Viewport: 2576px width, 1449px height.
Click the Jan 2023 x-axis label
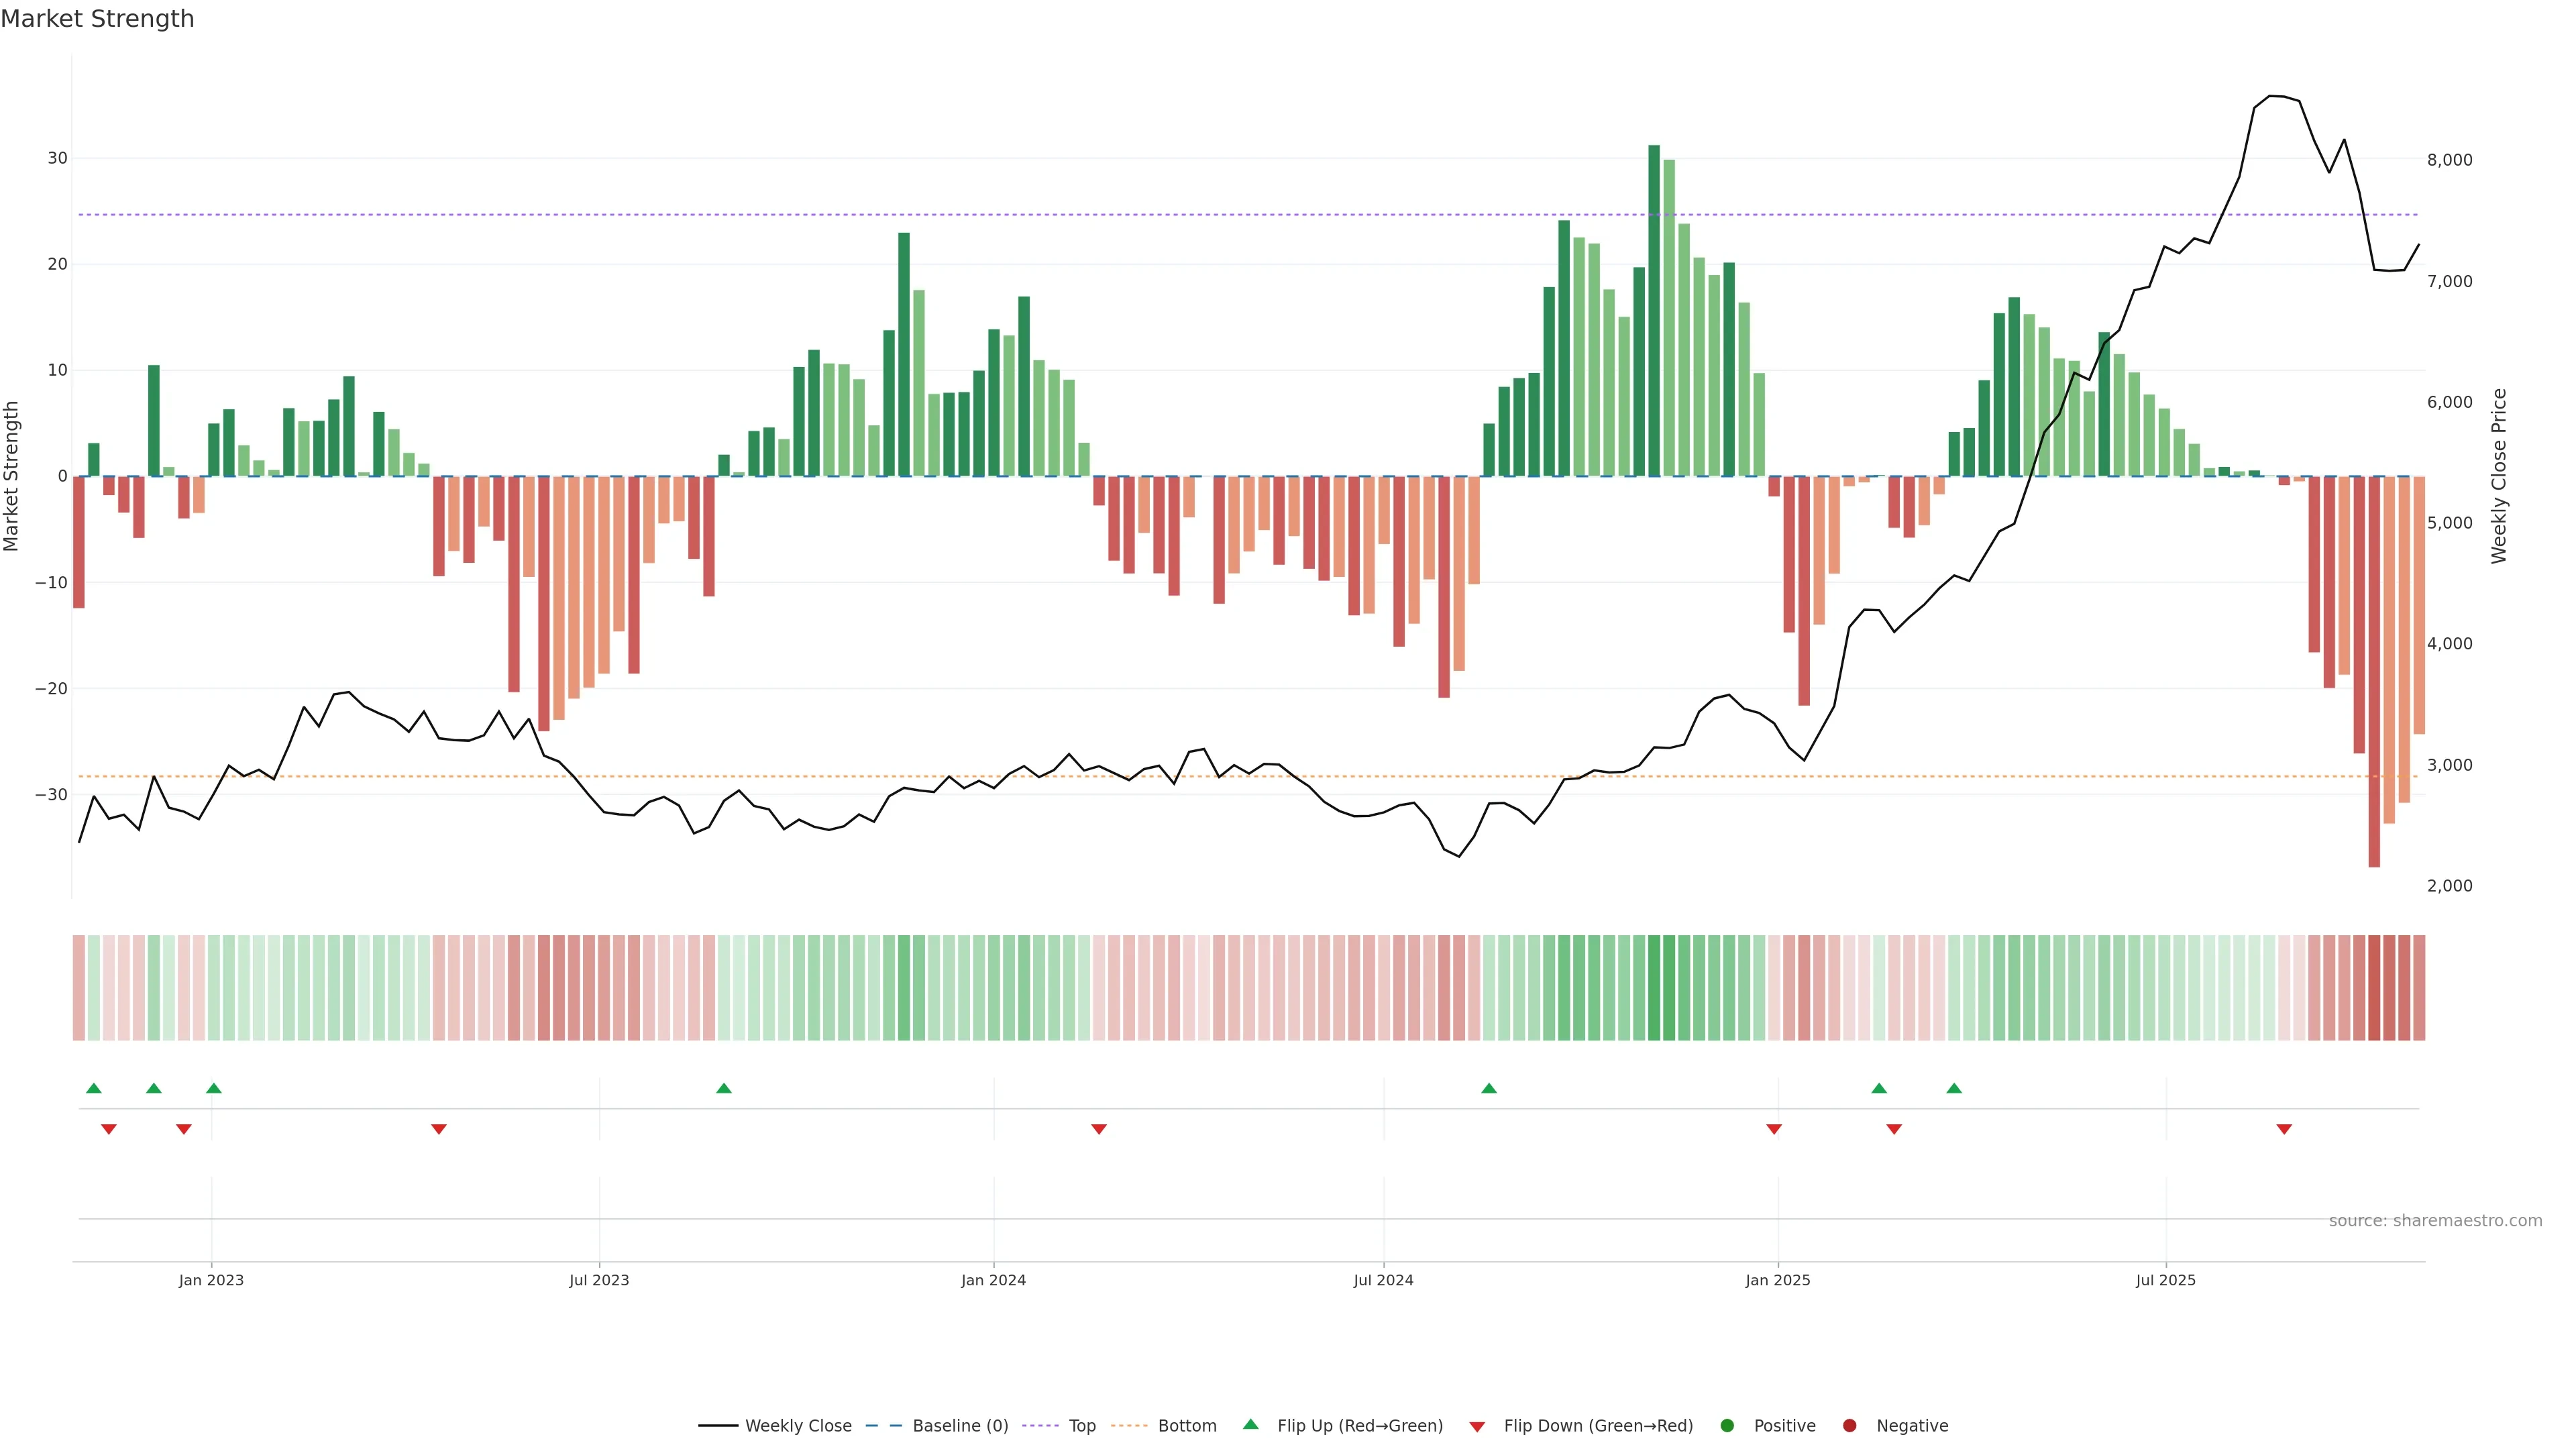(211, 1280)
